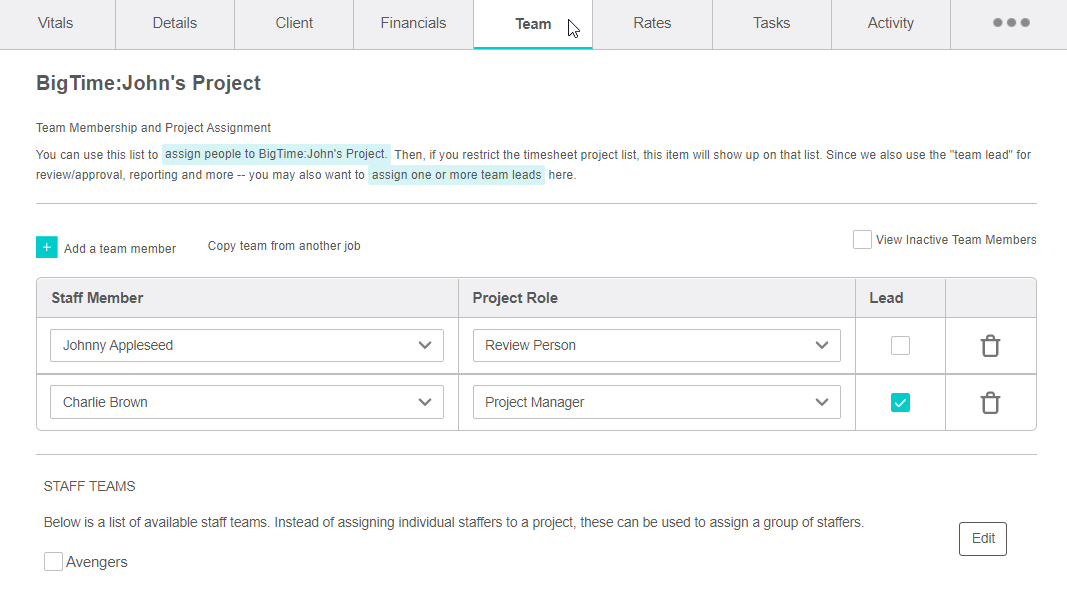Go to the Rates tab

pos(652,23)
